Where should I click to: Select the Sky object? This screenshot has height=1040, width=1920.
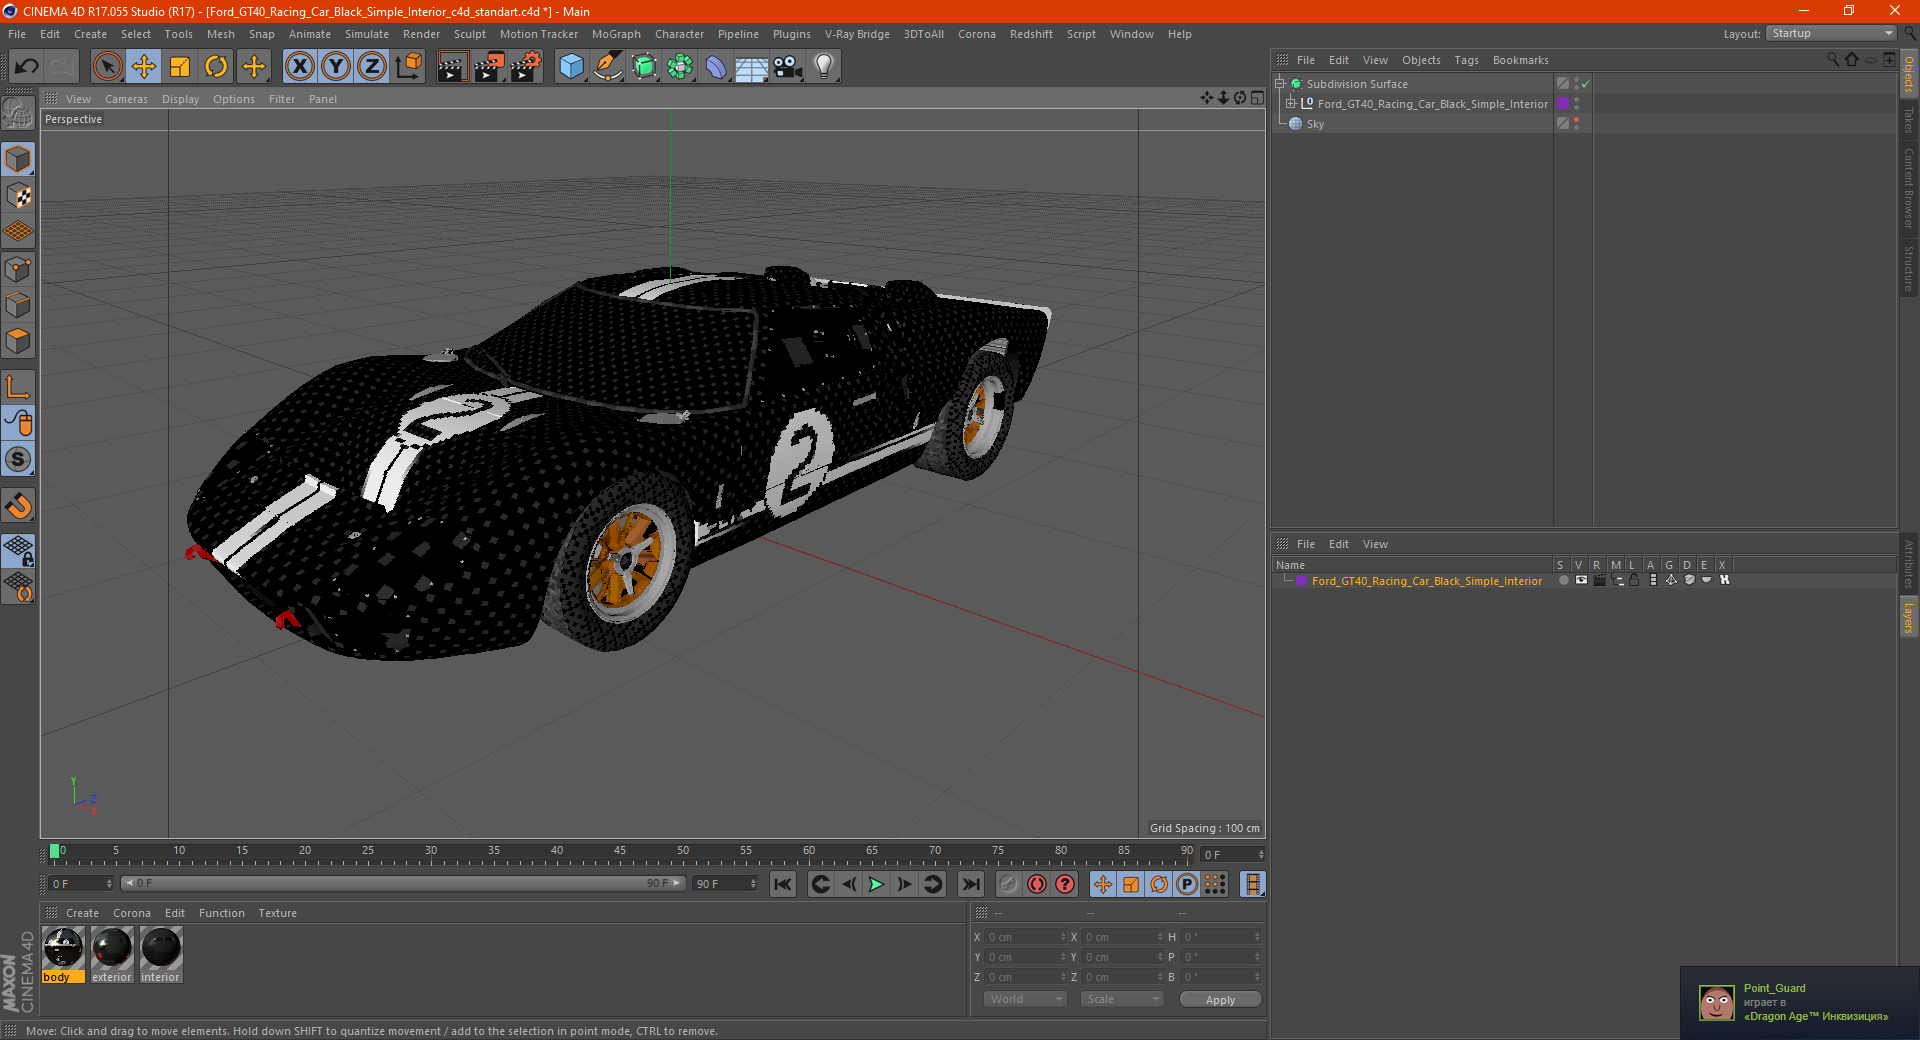[1315, 124]
